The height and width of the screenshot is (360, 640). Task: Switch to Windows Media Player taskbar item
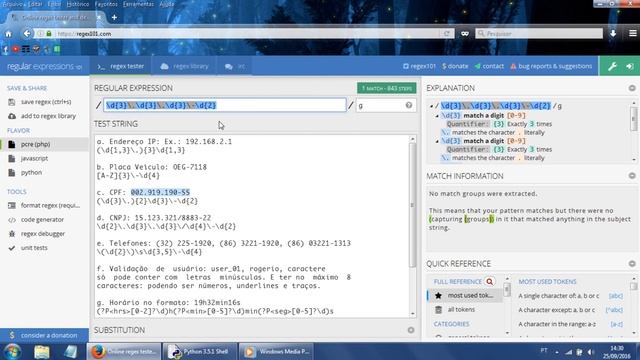pyautogui.click(x=276, y=351)
